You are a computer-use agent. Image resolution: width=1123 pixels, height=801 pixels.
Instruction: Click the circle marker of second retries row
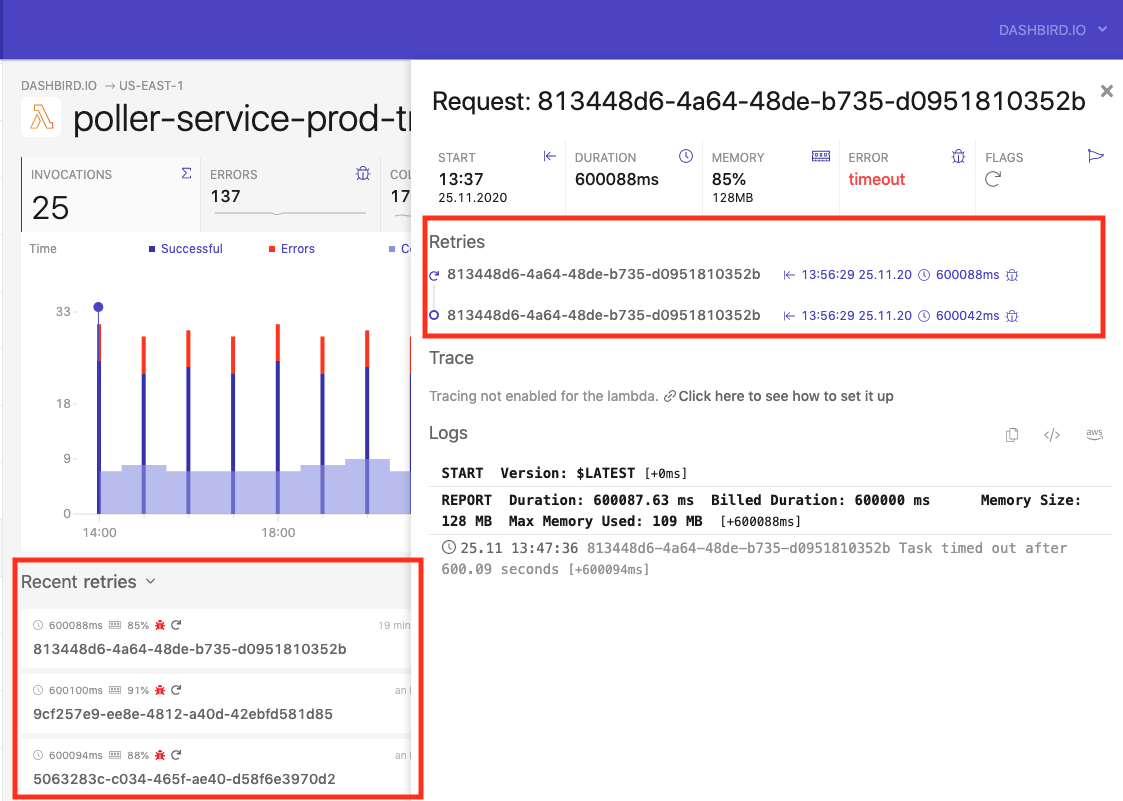tap(434, 315)
